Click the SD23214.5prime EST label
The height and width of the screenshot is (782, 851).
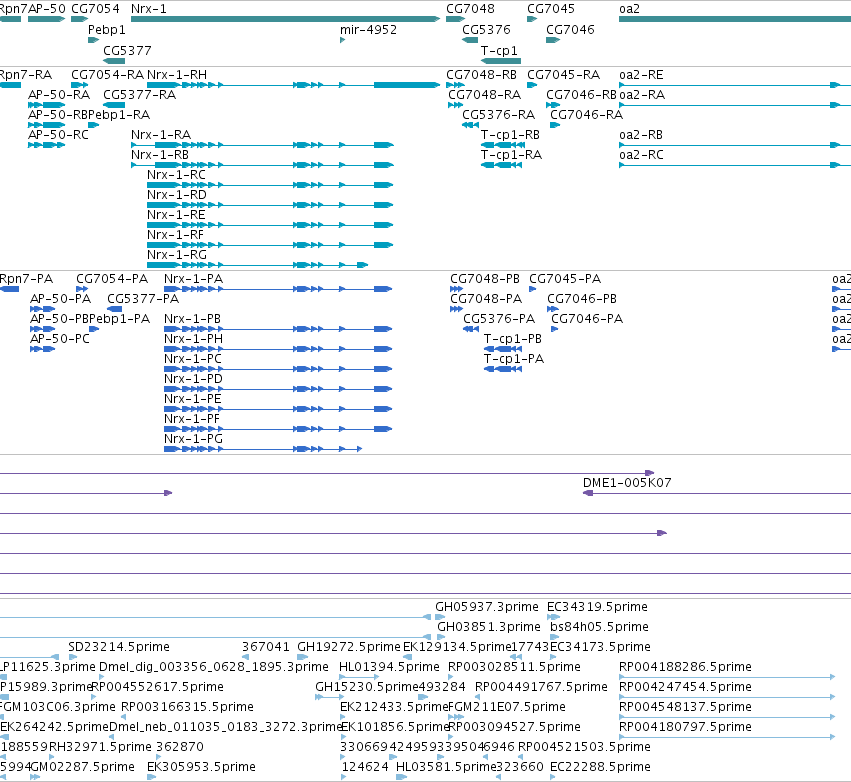119,647
